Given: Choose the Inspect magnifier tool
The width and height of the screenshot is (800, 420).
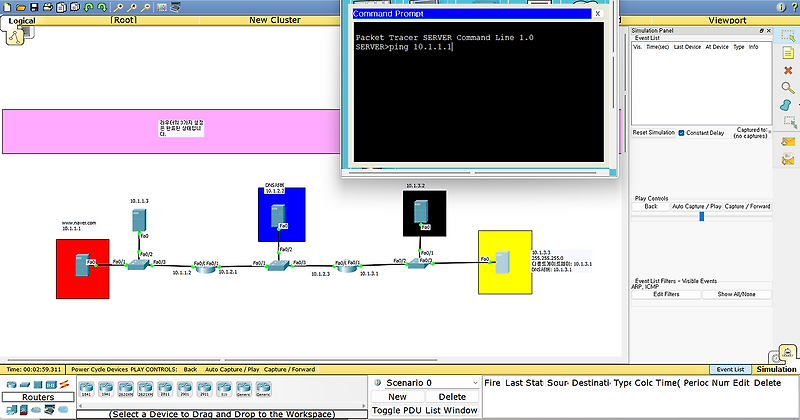Looking at the screenshot, I should (788, 88).
